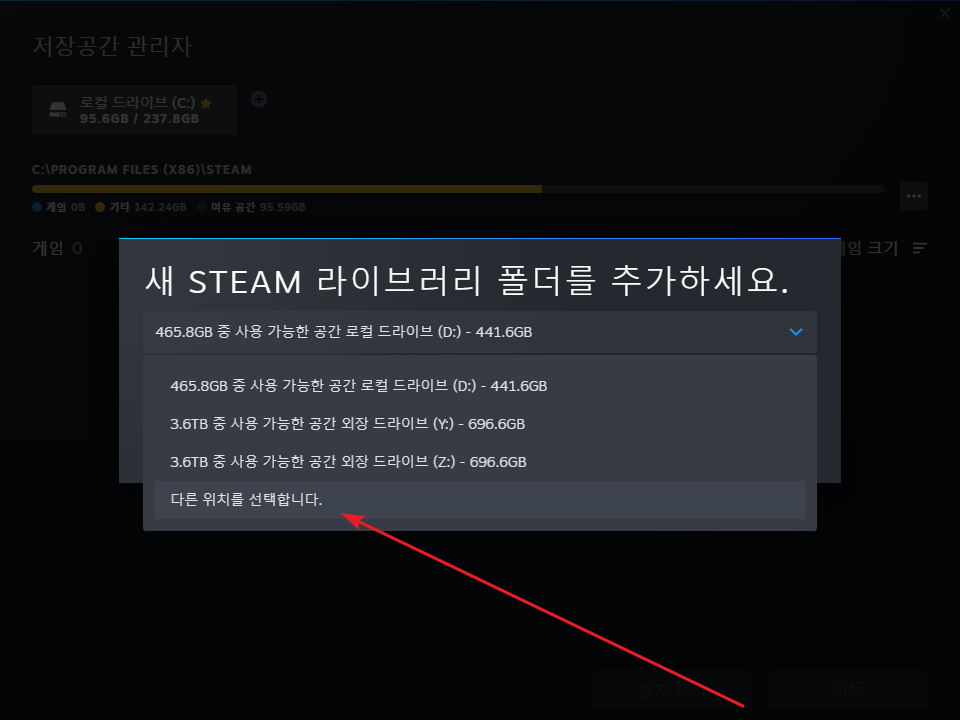Click the sort icon beside 게임 크기
960x720 pixels.
click(920, 248)
